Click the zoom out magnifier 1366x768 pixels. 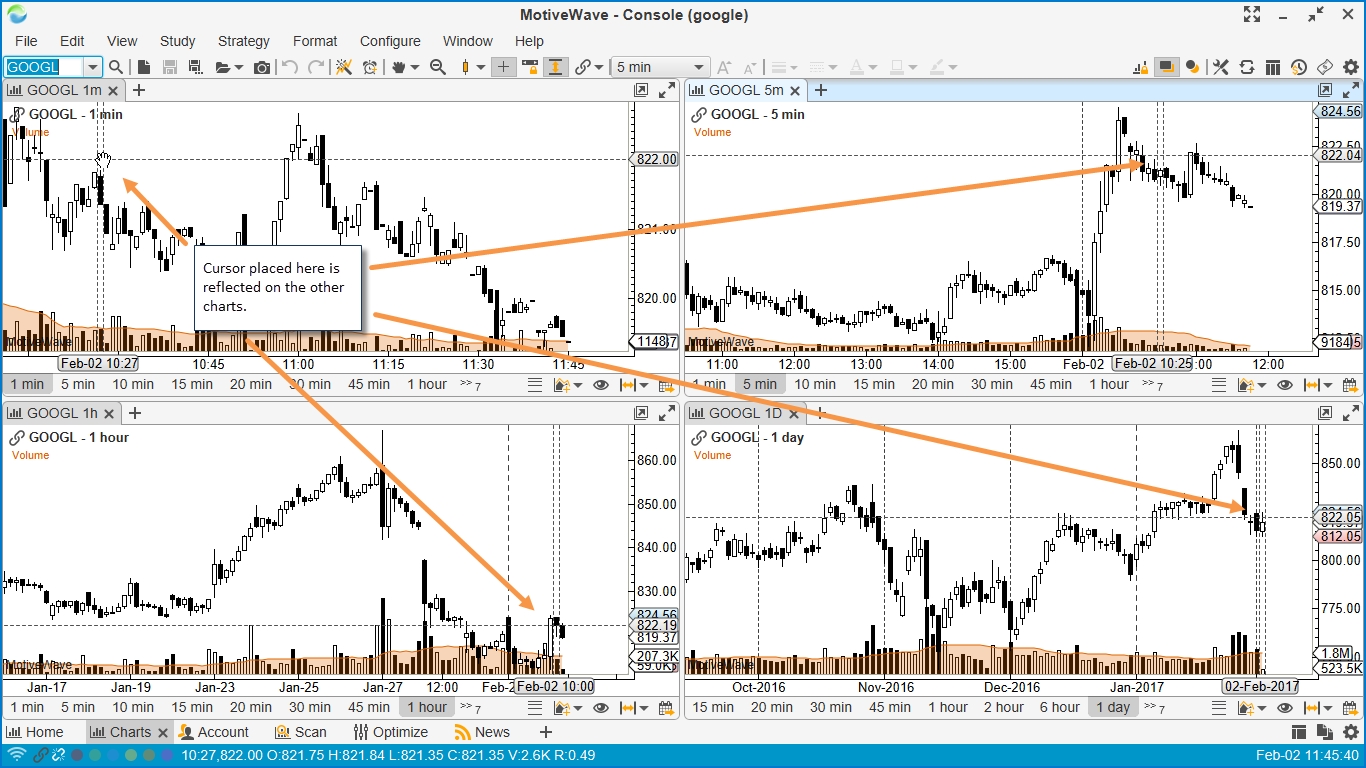(x=437, y=67)
